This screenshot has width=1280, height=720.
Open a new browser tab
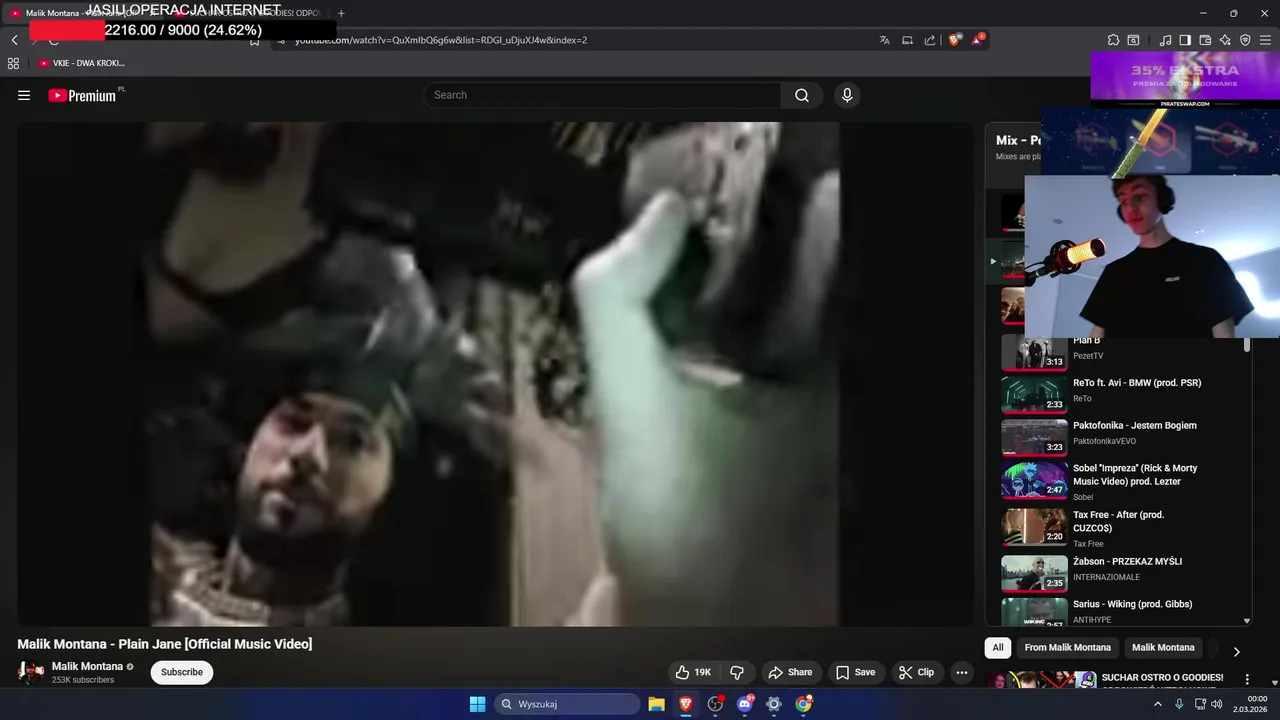click(x=341, y=13)
